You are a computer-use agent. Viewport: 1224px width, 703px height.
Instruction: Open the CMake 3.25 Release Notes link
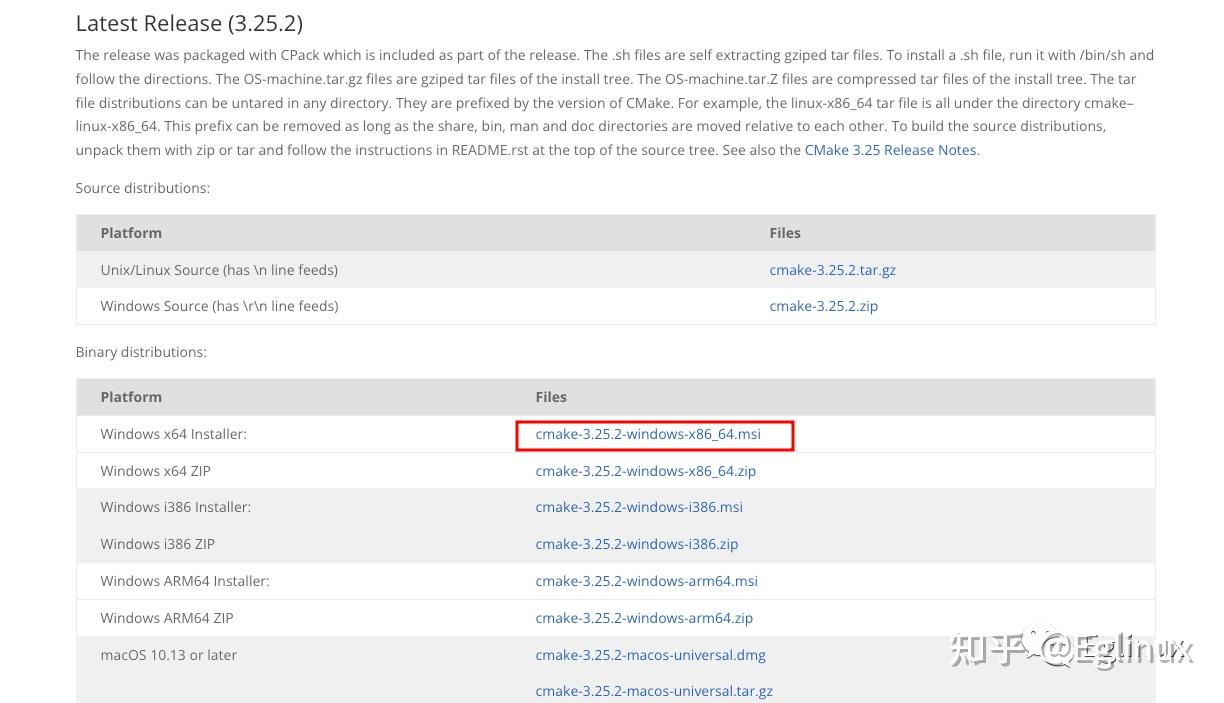890,150
